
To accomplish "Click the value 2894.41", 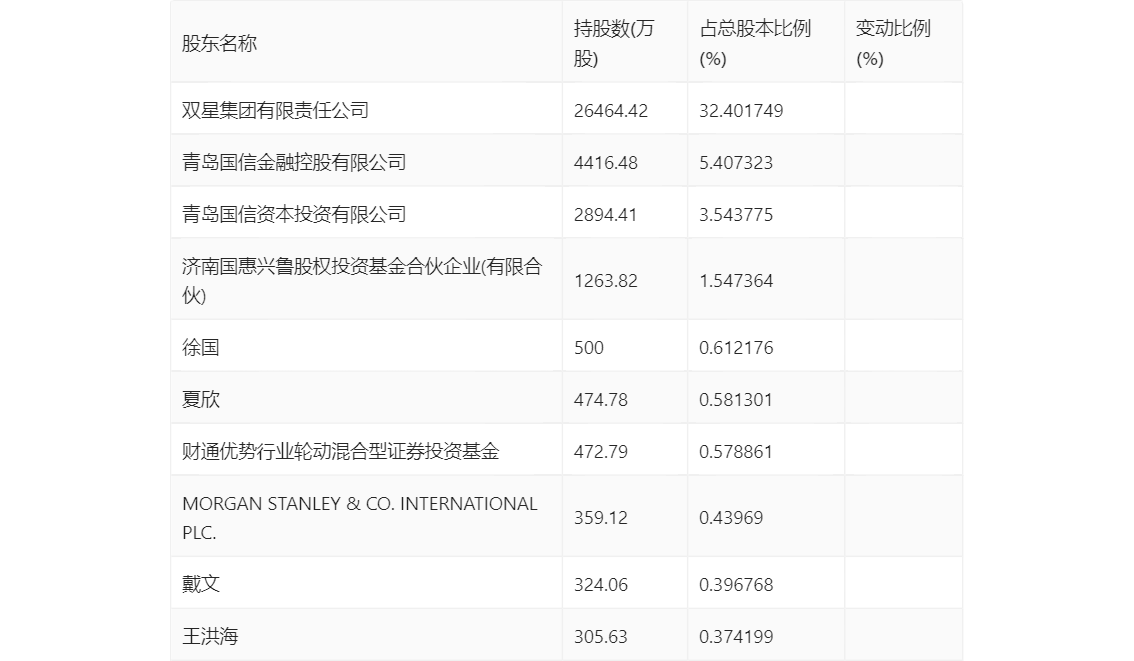I will [x=605, y=215].
